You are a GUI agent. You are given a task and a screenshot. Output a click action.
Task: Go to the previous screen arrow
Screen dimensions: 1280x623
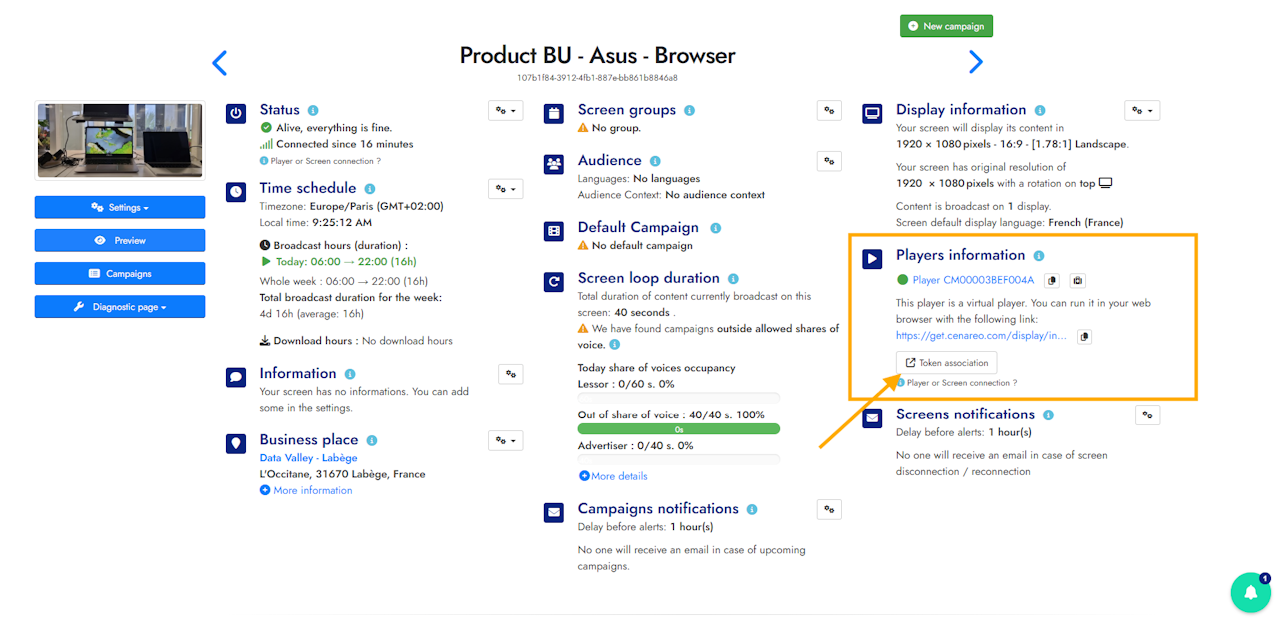click(x=220, y=63)
